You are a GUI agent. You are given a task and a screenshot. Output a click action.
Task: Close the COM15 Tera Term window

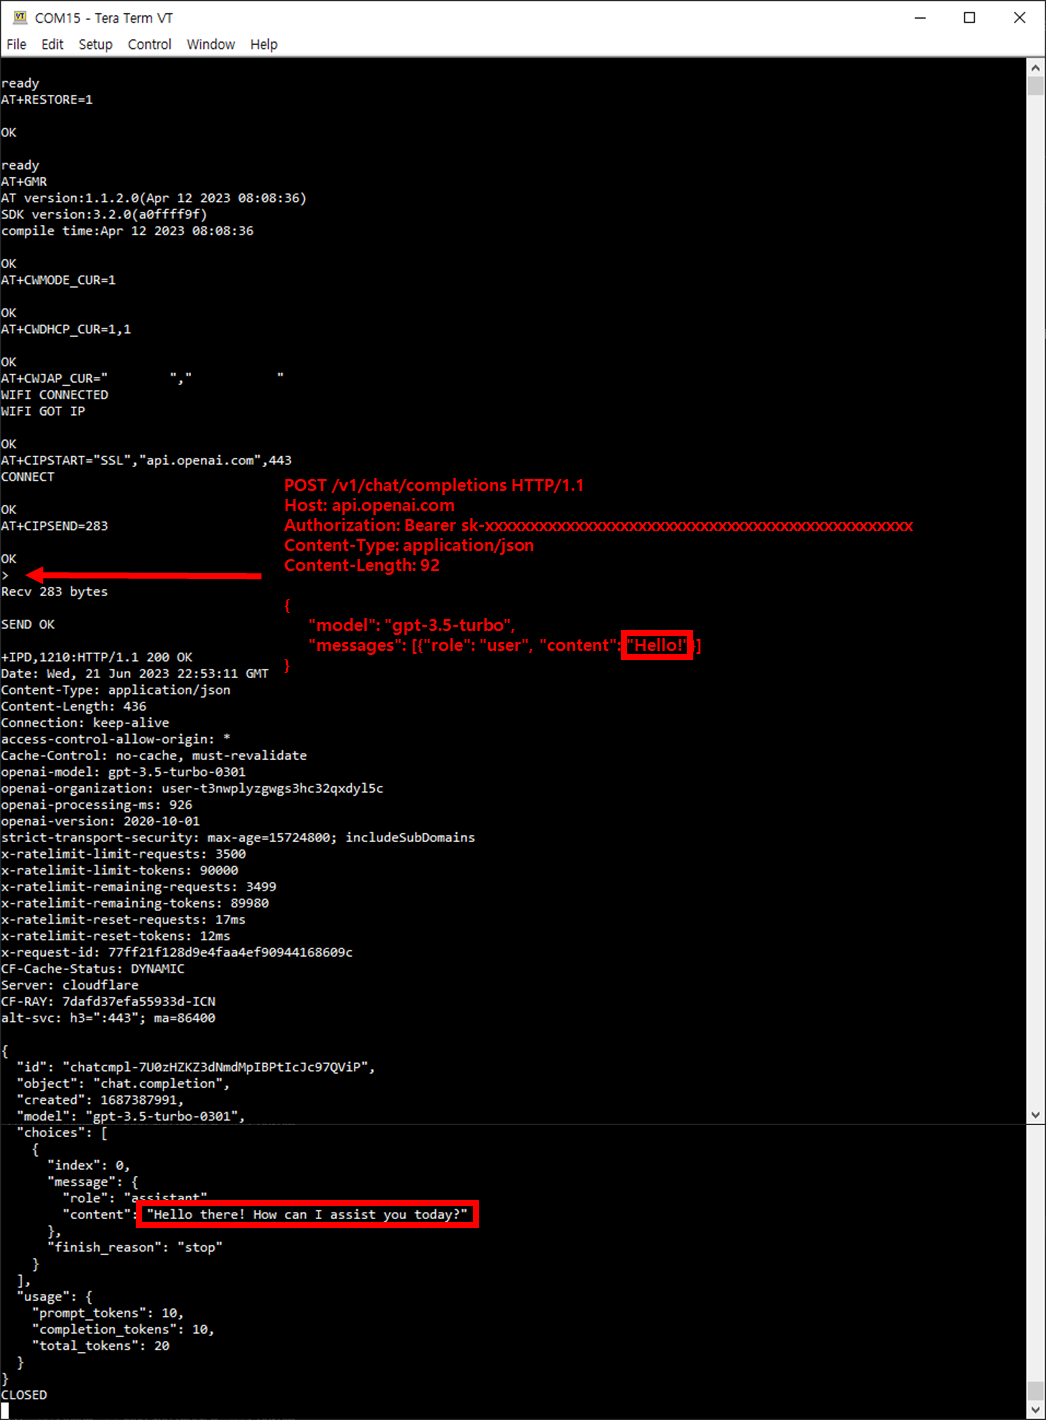(x=1019, y=18)
